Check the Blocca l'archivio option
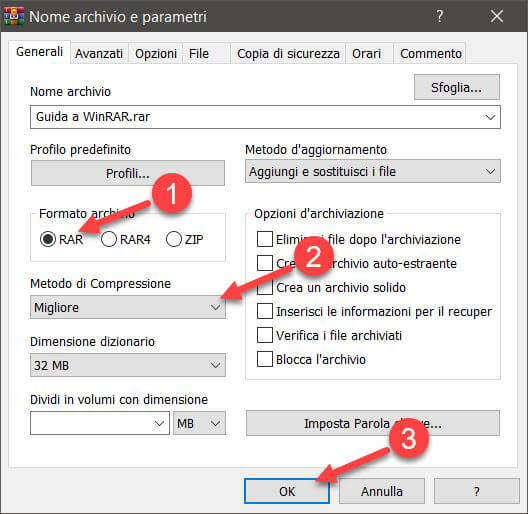Viewport: 528px width, 514px height. [x=265, y=359]
